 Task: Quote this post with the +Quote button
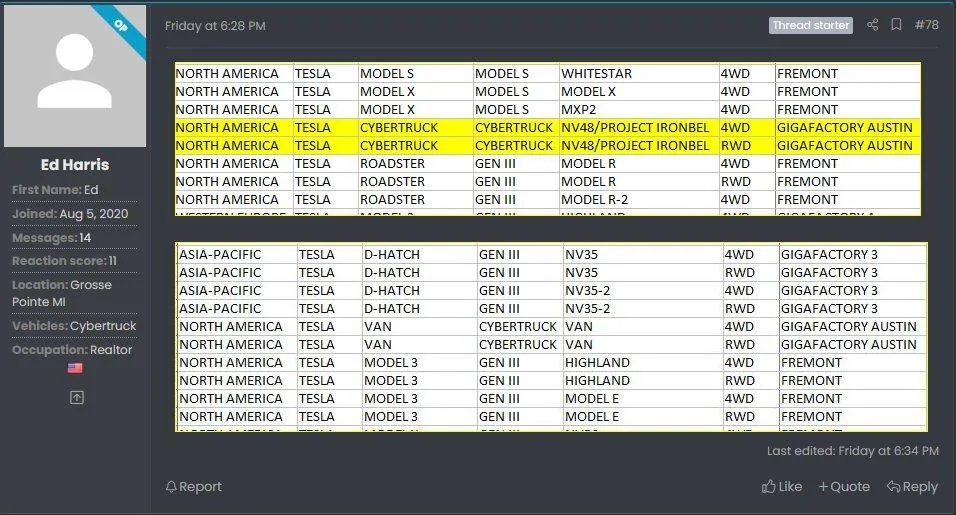click(843, 487)
